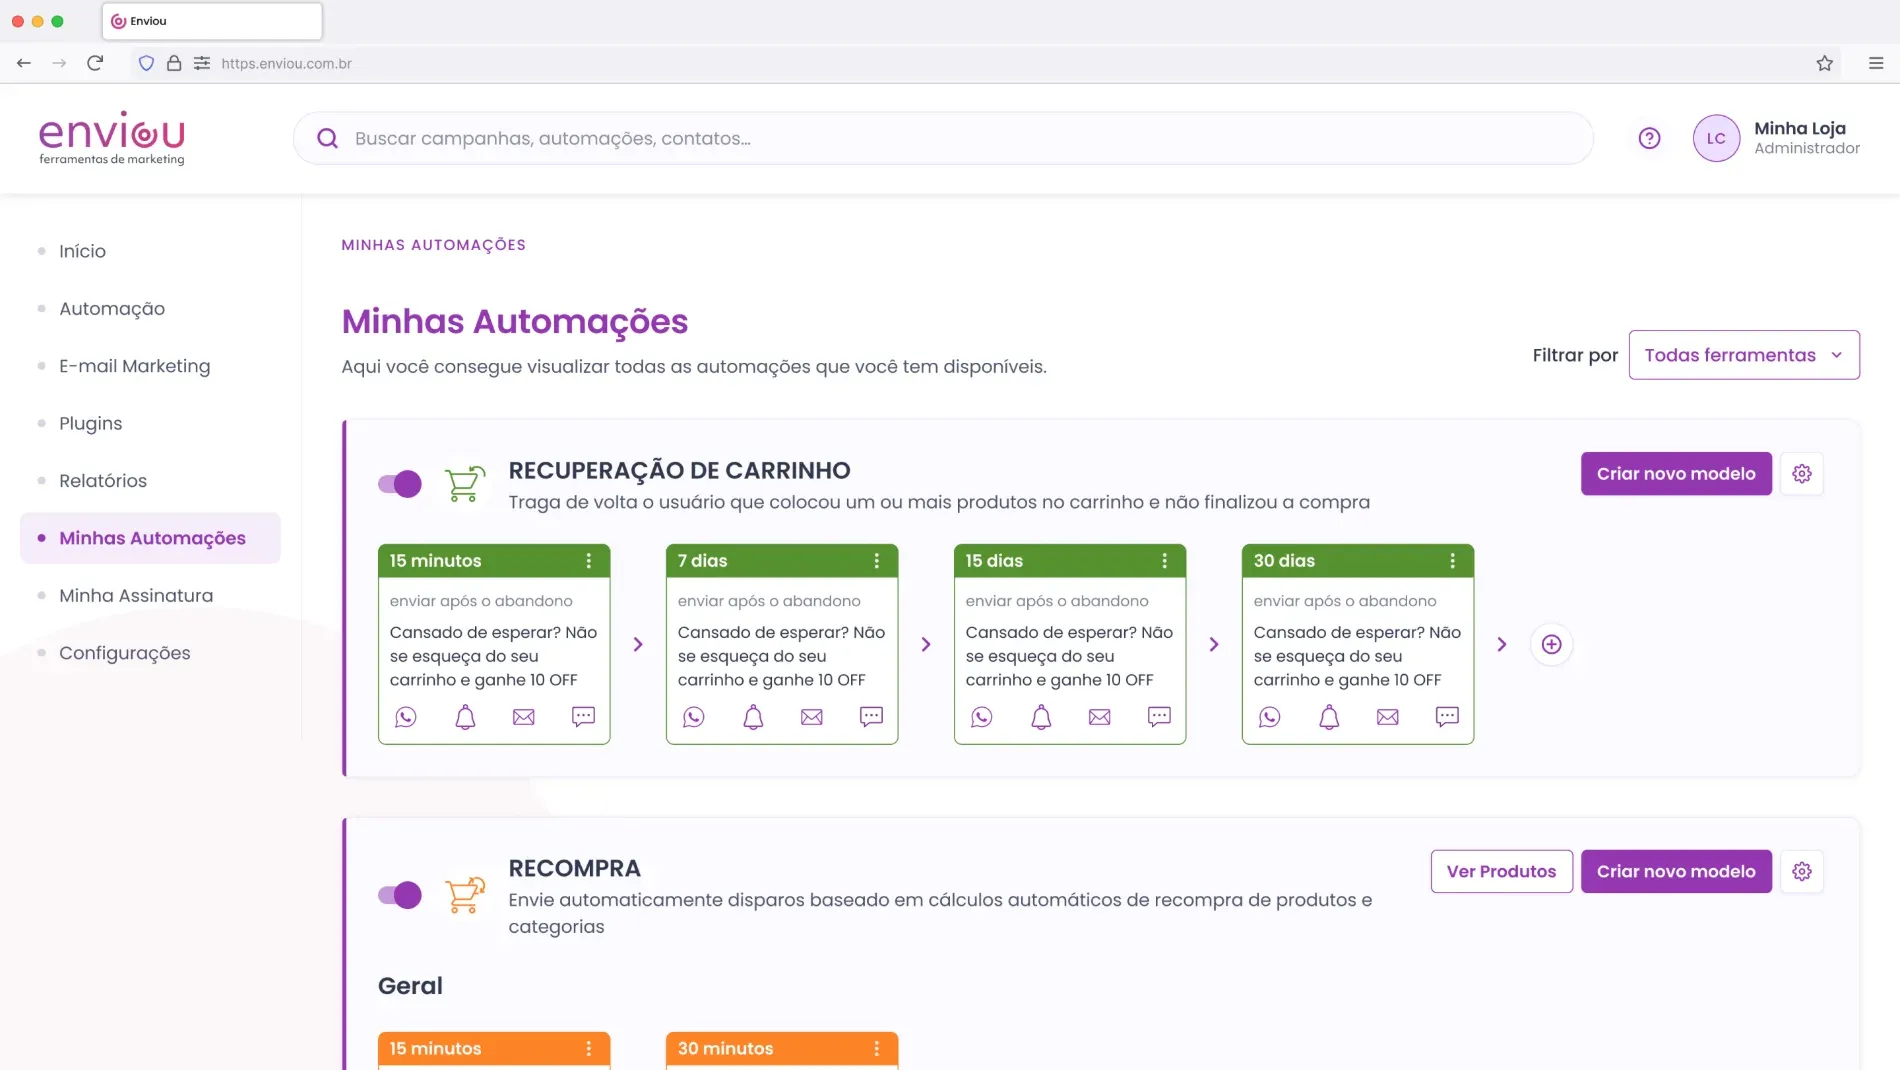
Task: Click the SMS chat icon in the 7 dias card
Action: click(871, 717)
